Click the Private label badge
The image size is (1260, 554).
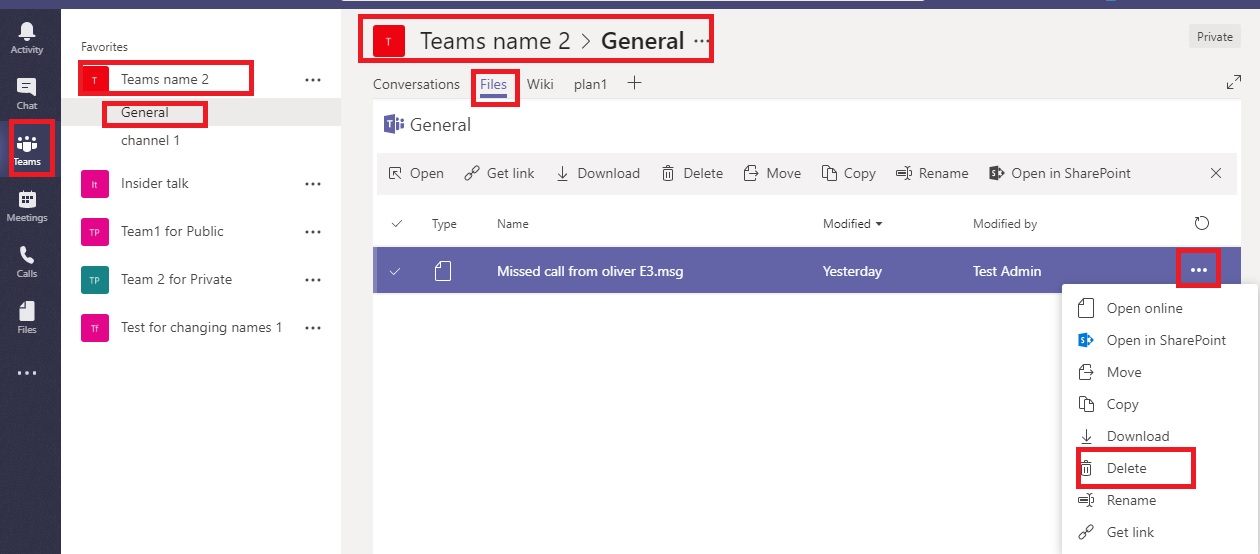click(1215, 37)
